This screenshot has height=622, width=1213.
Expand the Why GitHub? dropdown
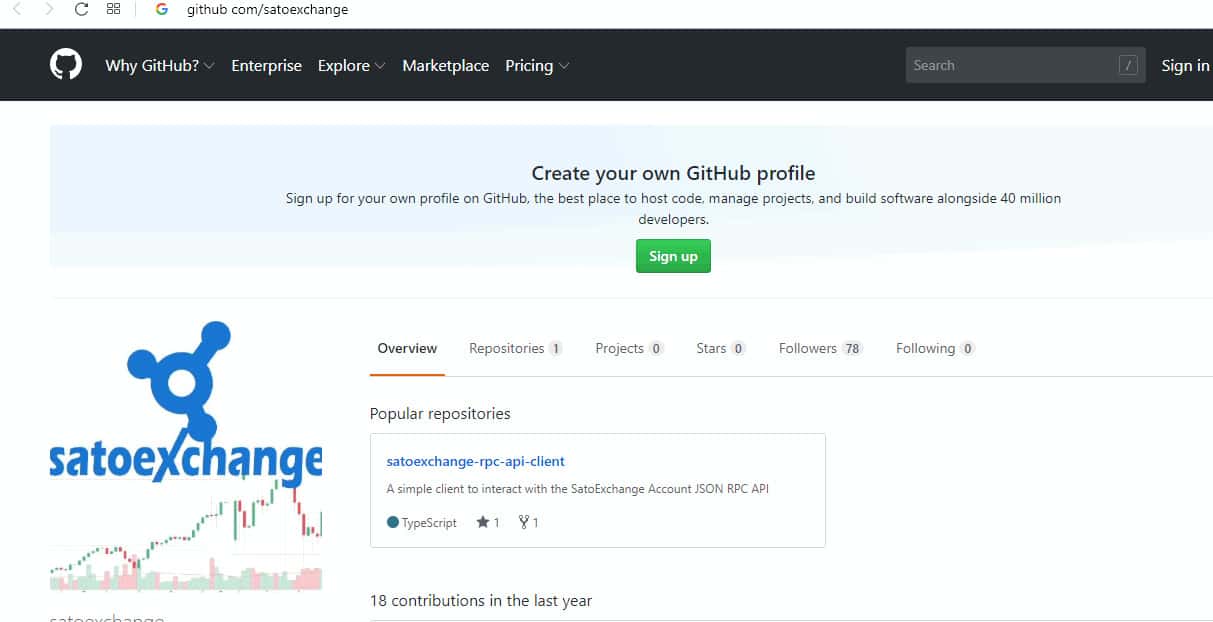(160, 66)
